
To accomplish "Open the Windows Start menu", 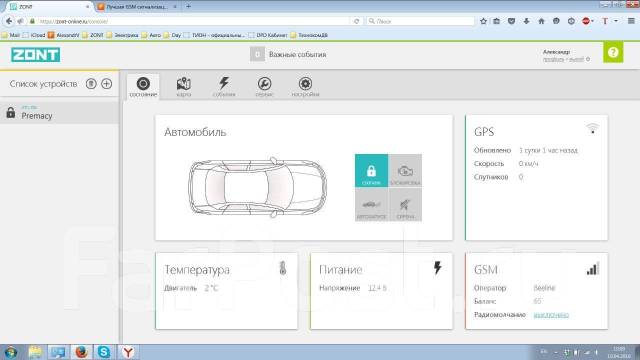I will click(11, 352).
